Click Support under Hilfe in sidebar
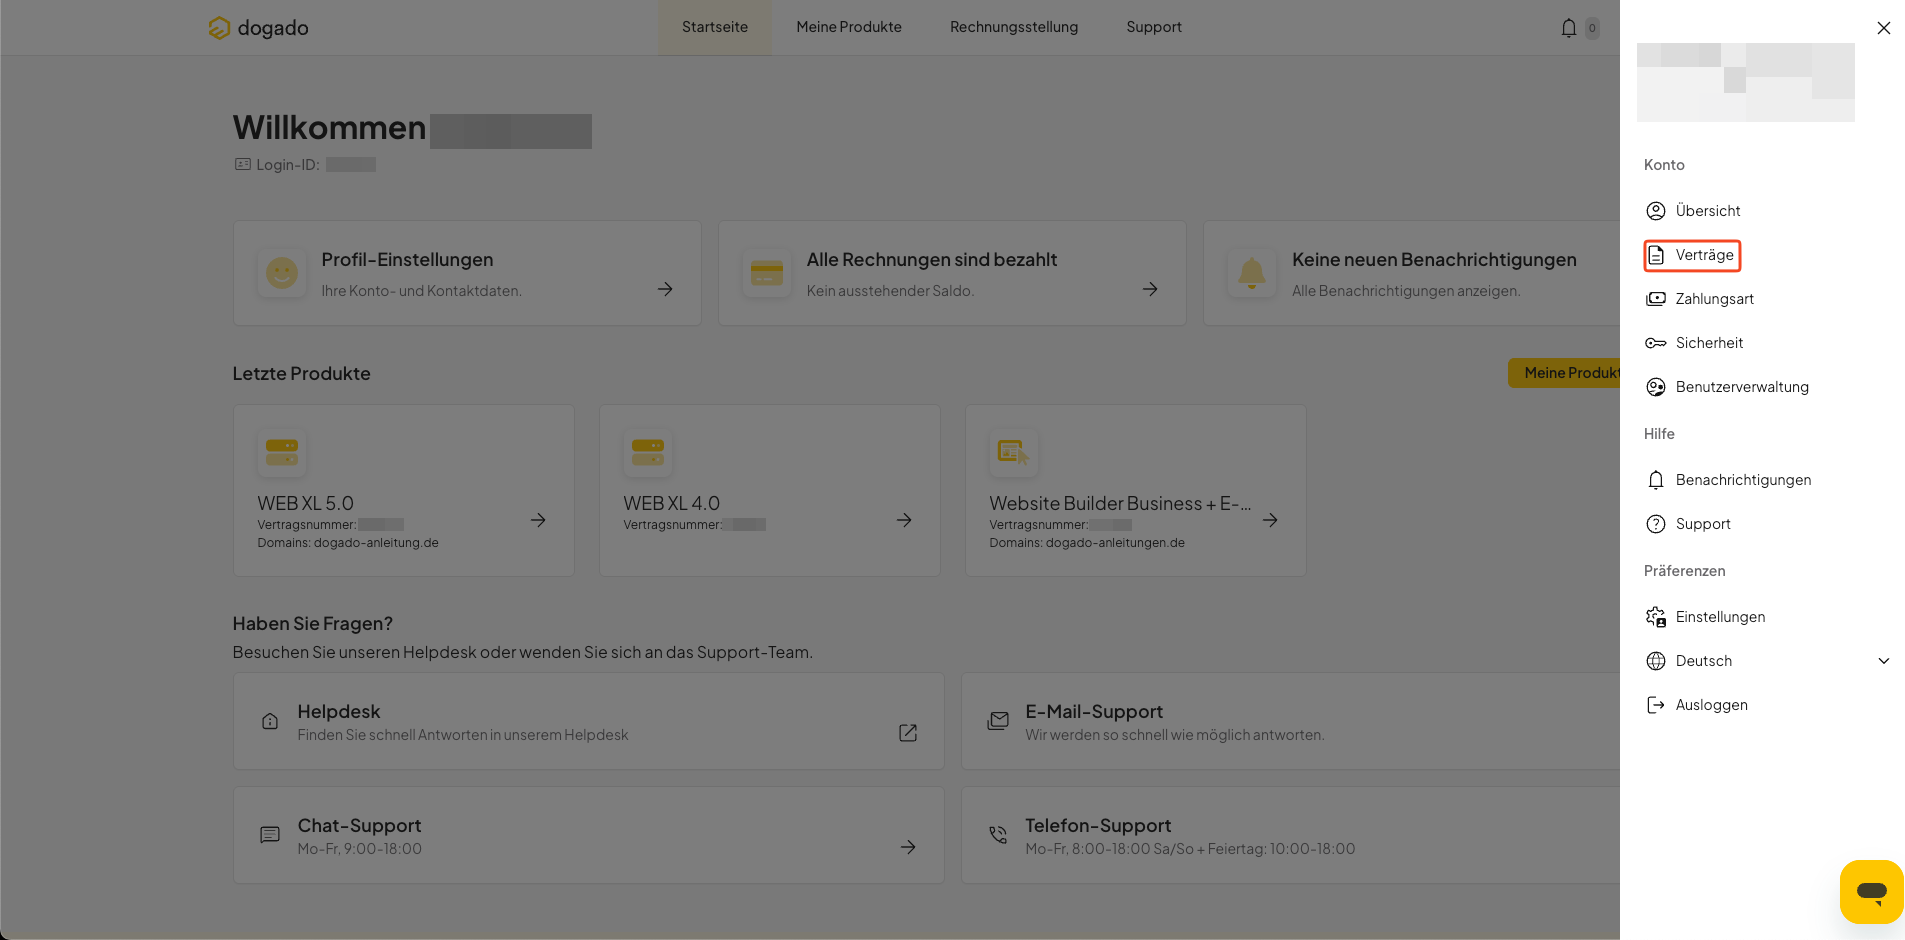 pyautogui.click(x=1703, y=524)
